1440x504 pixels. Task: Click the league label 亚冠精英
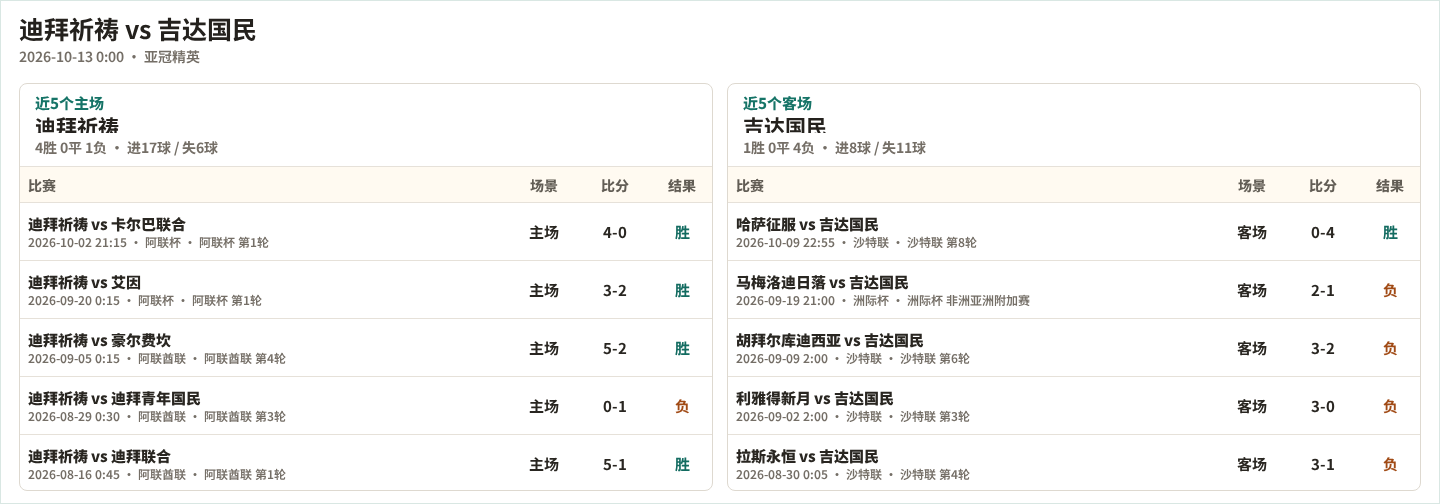tap(172, 57)
